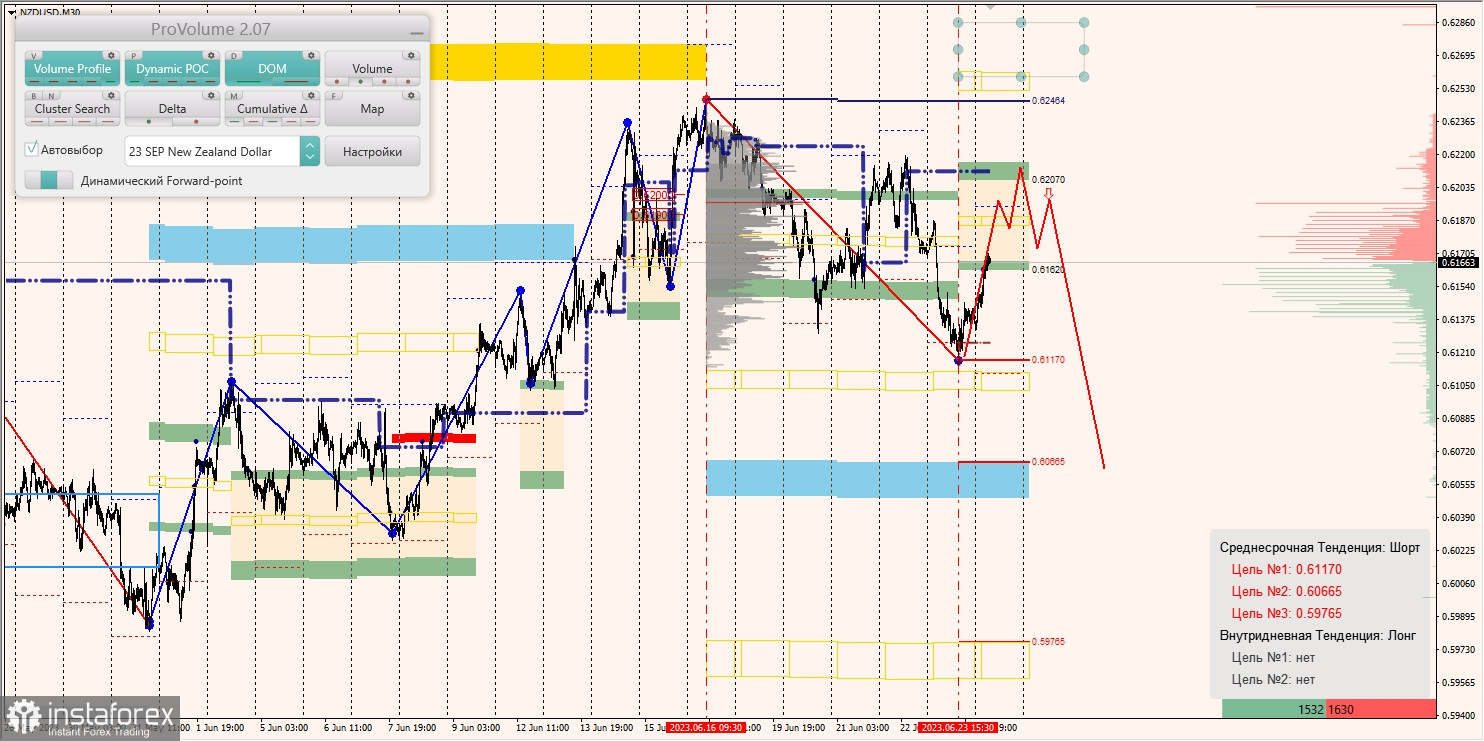The image size is (1484, 741).
Task: Click the 0.59765 level label
Action: pos(1050,641)
